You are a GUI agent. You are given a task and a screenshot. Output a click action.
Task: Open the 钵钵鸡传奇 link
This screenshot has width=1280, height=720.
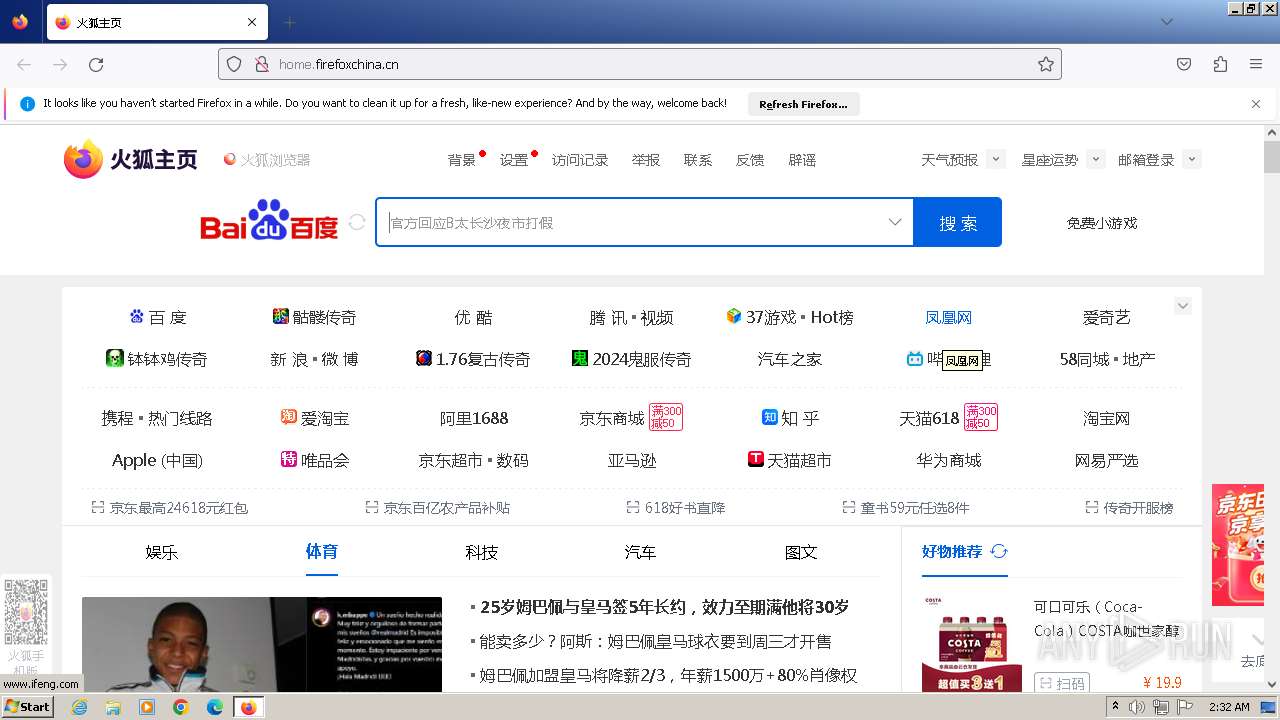click(x=157, y=359)
